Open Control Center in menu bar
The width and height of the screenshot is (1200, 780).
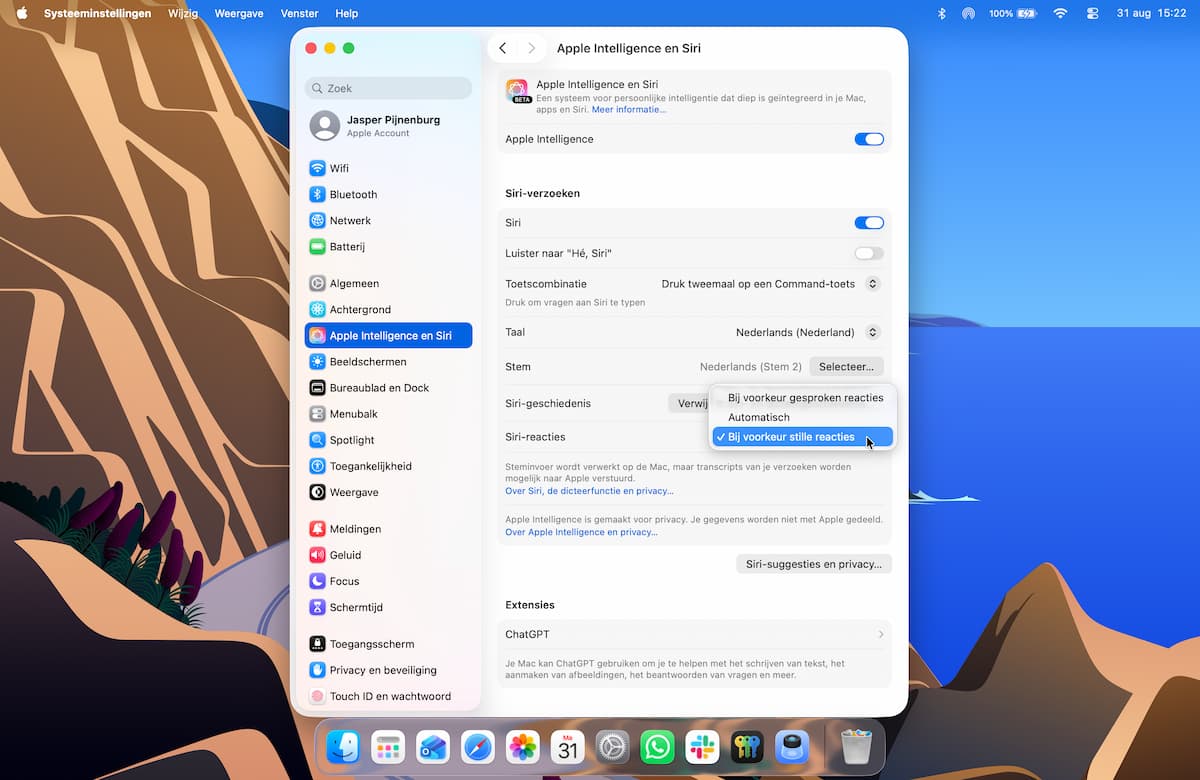[x=1092, y=14]
